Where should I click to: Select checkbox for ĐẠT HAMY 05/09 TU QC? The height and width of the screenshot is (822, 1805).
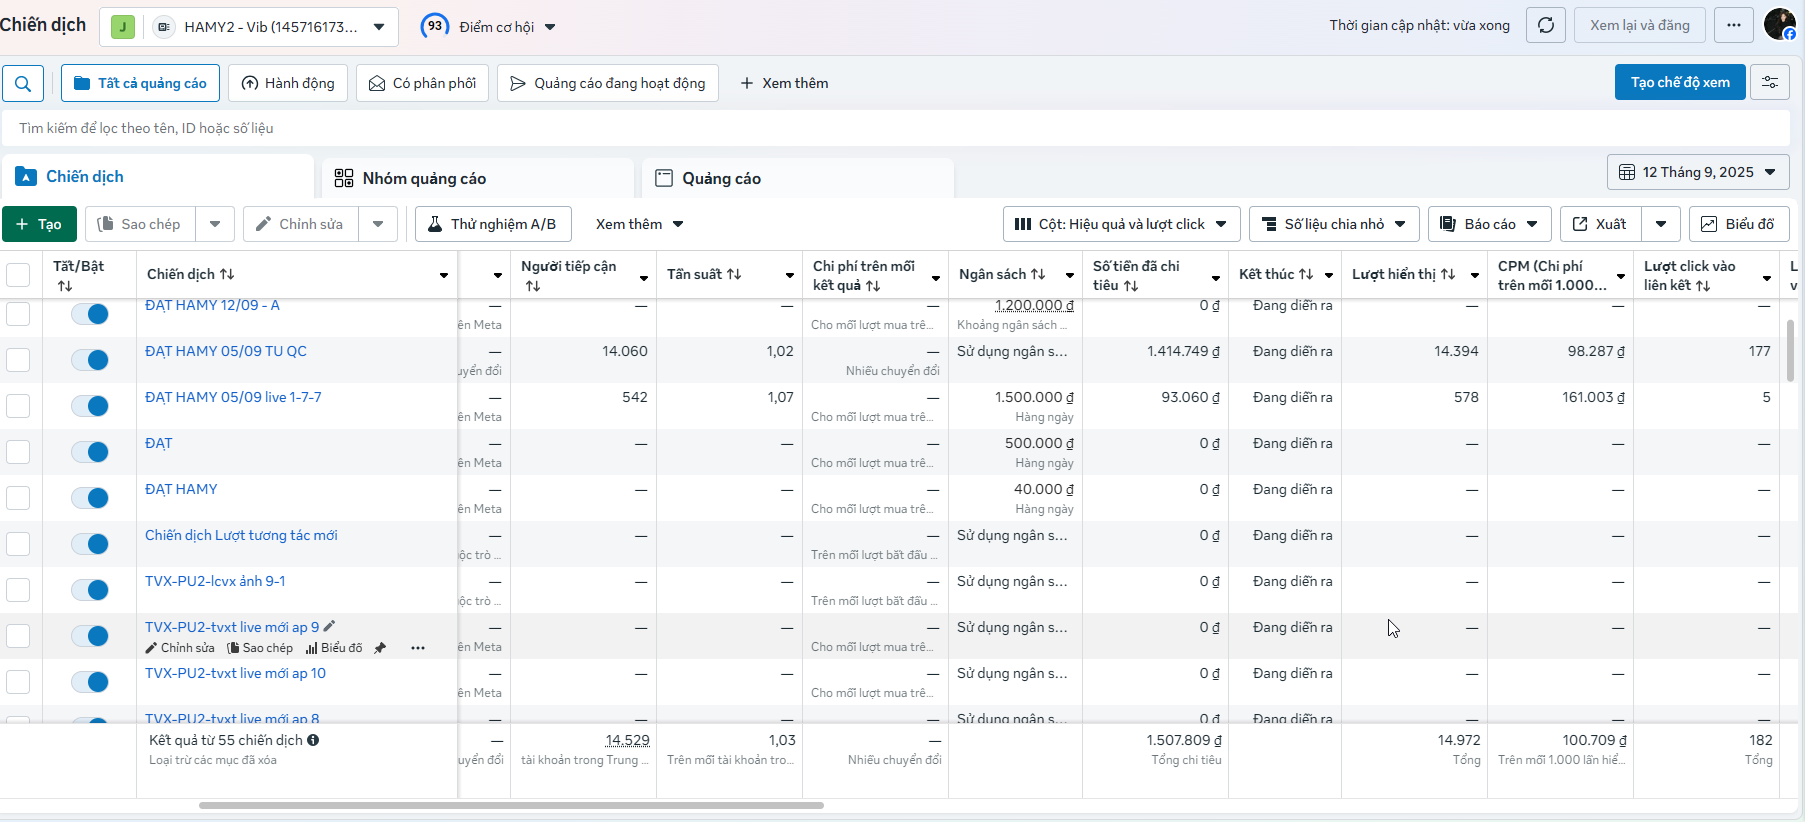point(18,360)
